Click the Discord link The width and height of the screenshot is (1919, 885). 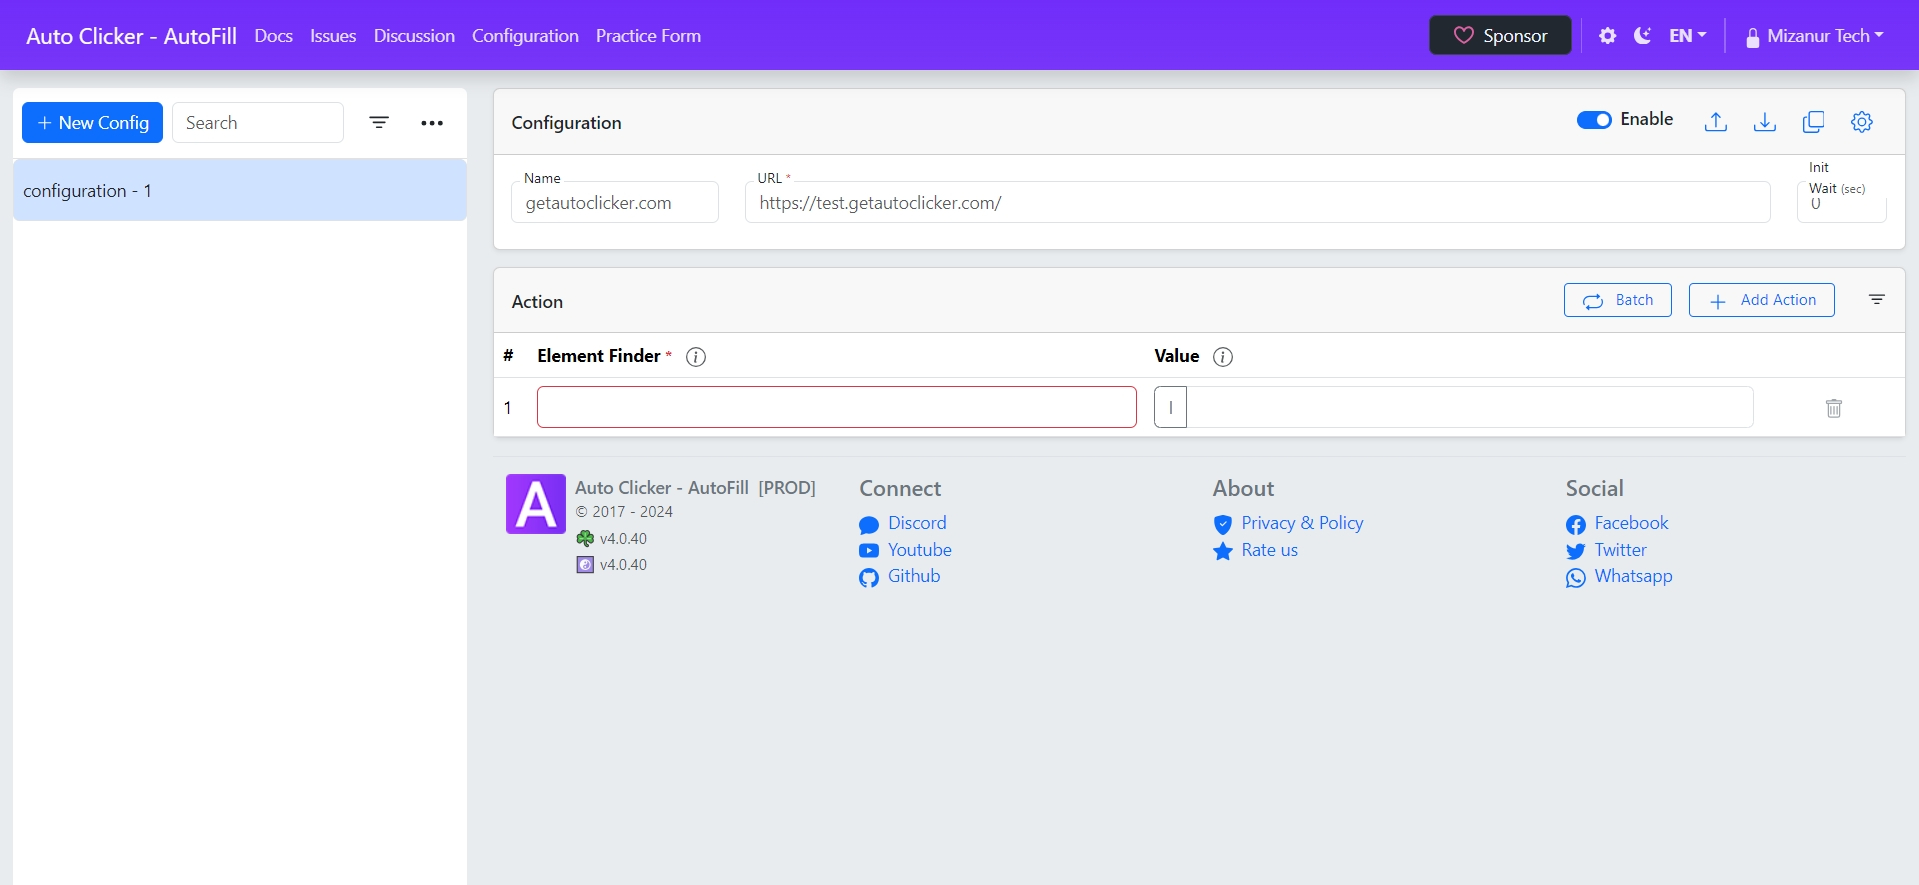tap(917, 523)
